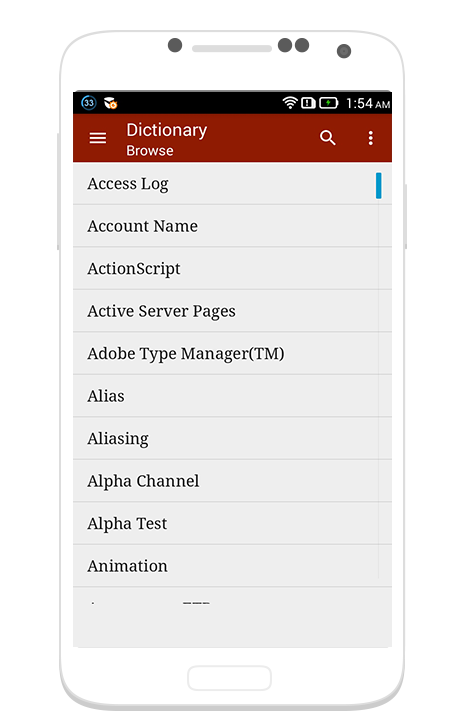The image size is (472, 724).
Task: Choose the ActionScript entry
Action: click(x=232, y=268)
